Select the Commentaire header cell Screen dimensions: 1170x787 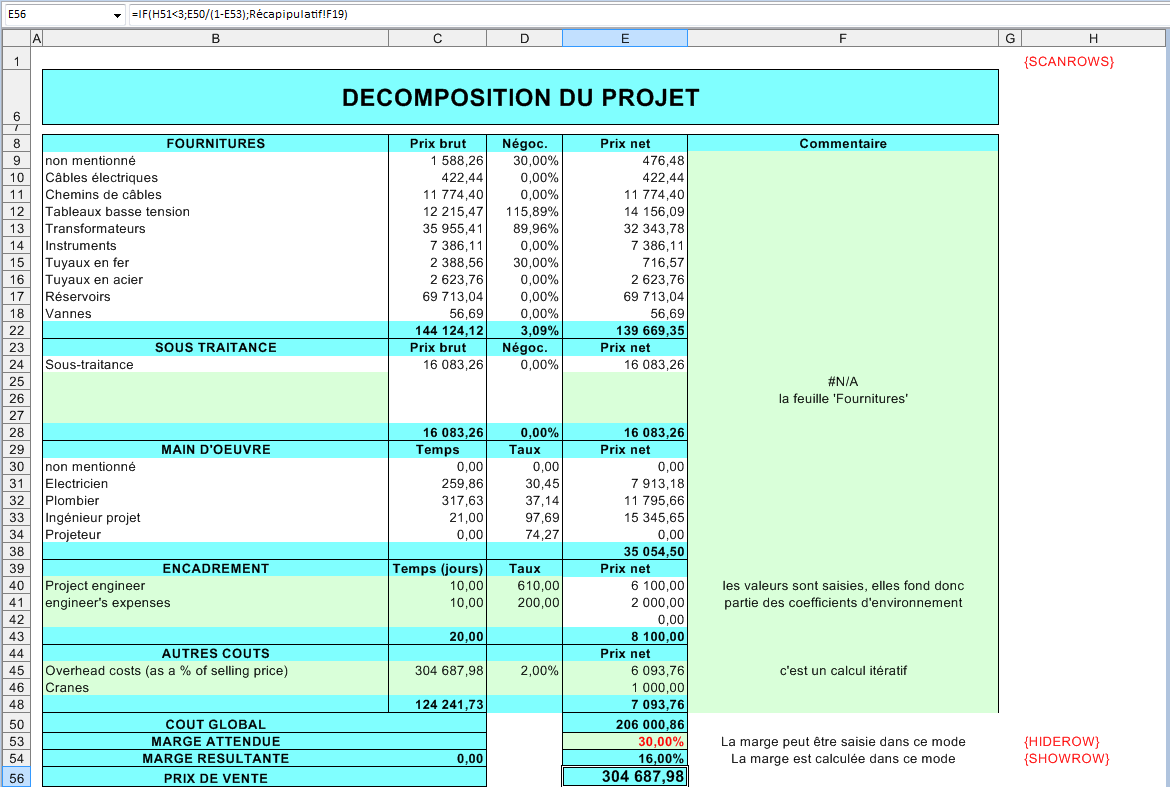click(843, 143)
